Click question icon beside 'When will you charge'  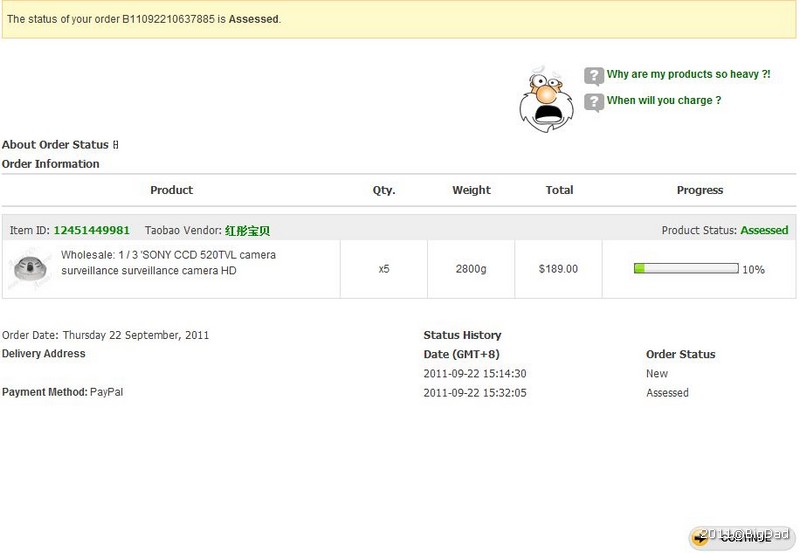point(594,103)
